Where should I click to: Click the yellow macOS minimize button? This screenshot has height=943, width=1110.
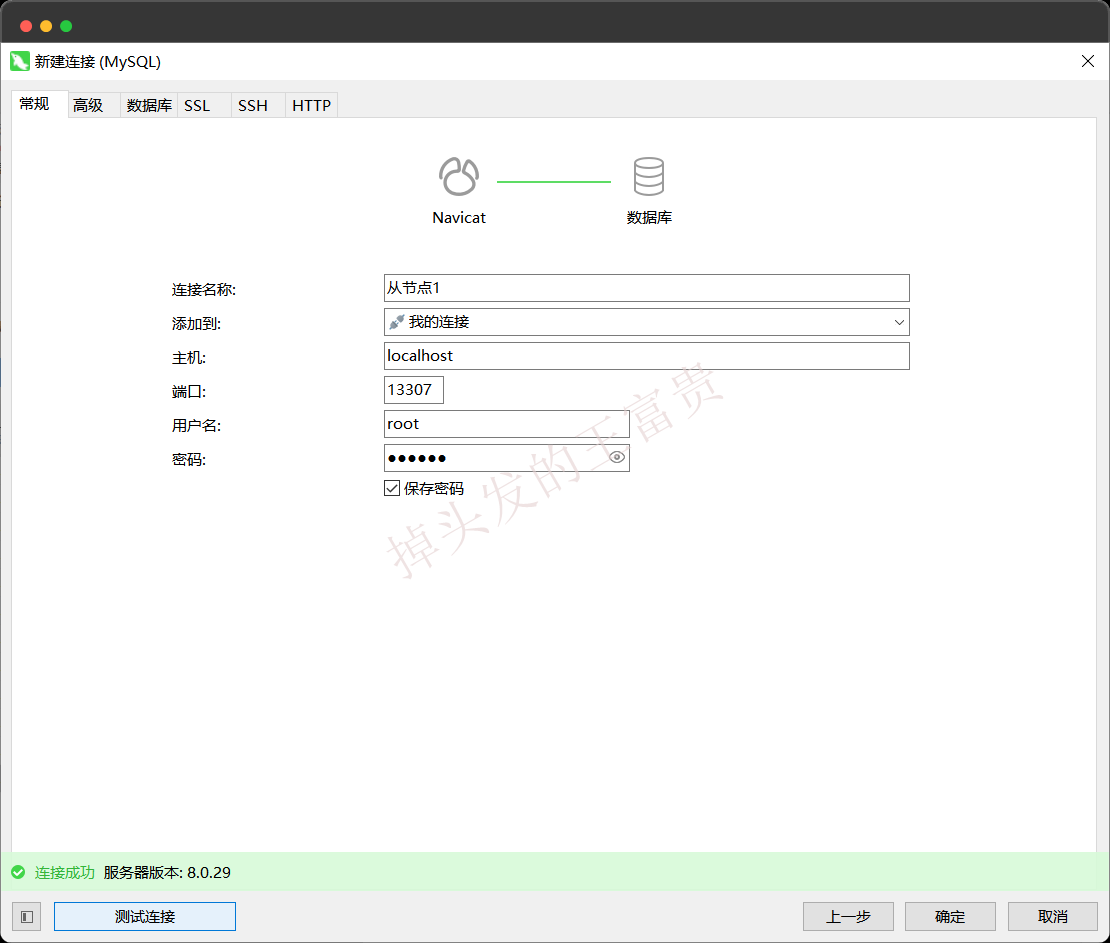click(x=46, y=26)
